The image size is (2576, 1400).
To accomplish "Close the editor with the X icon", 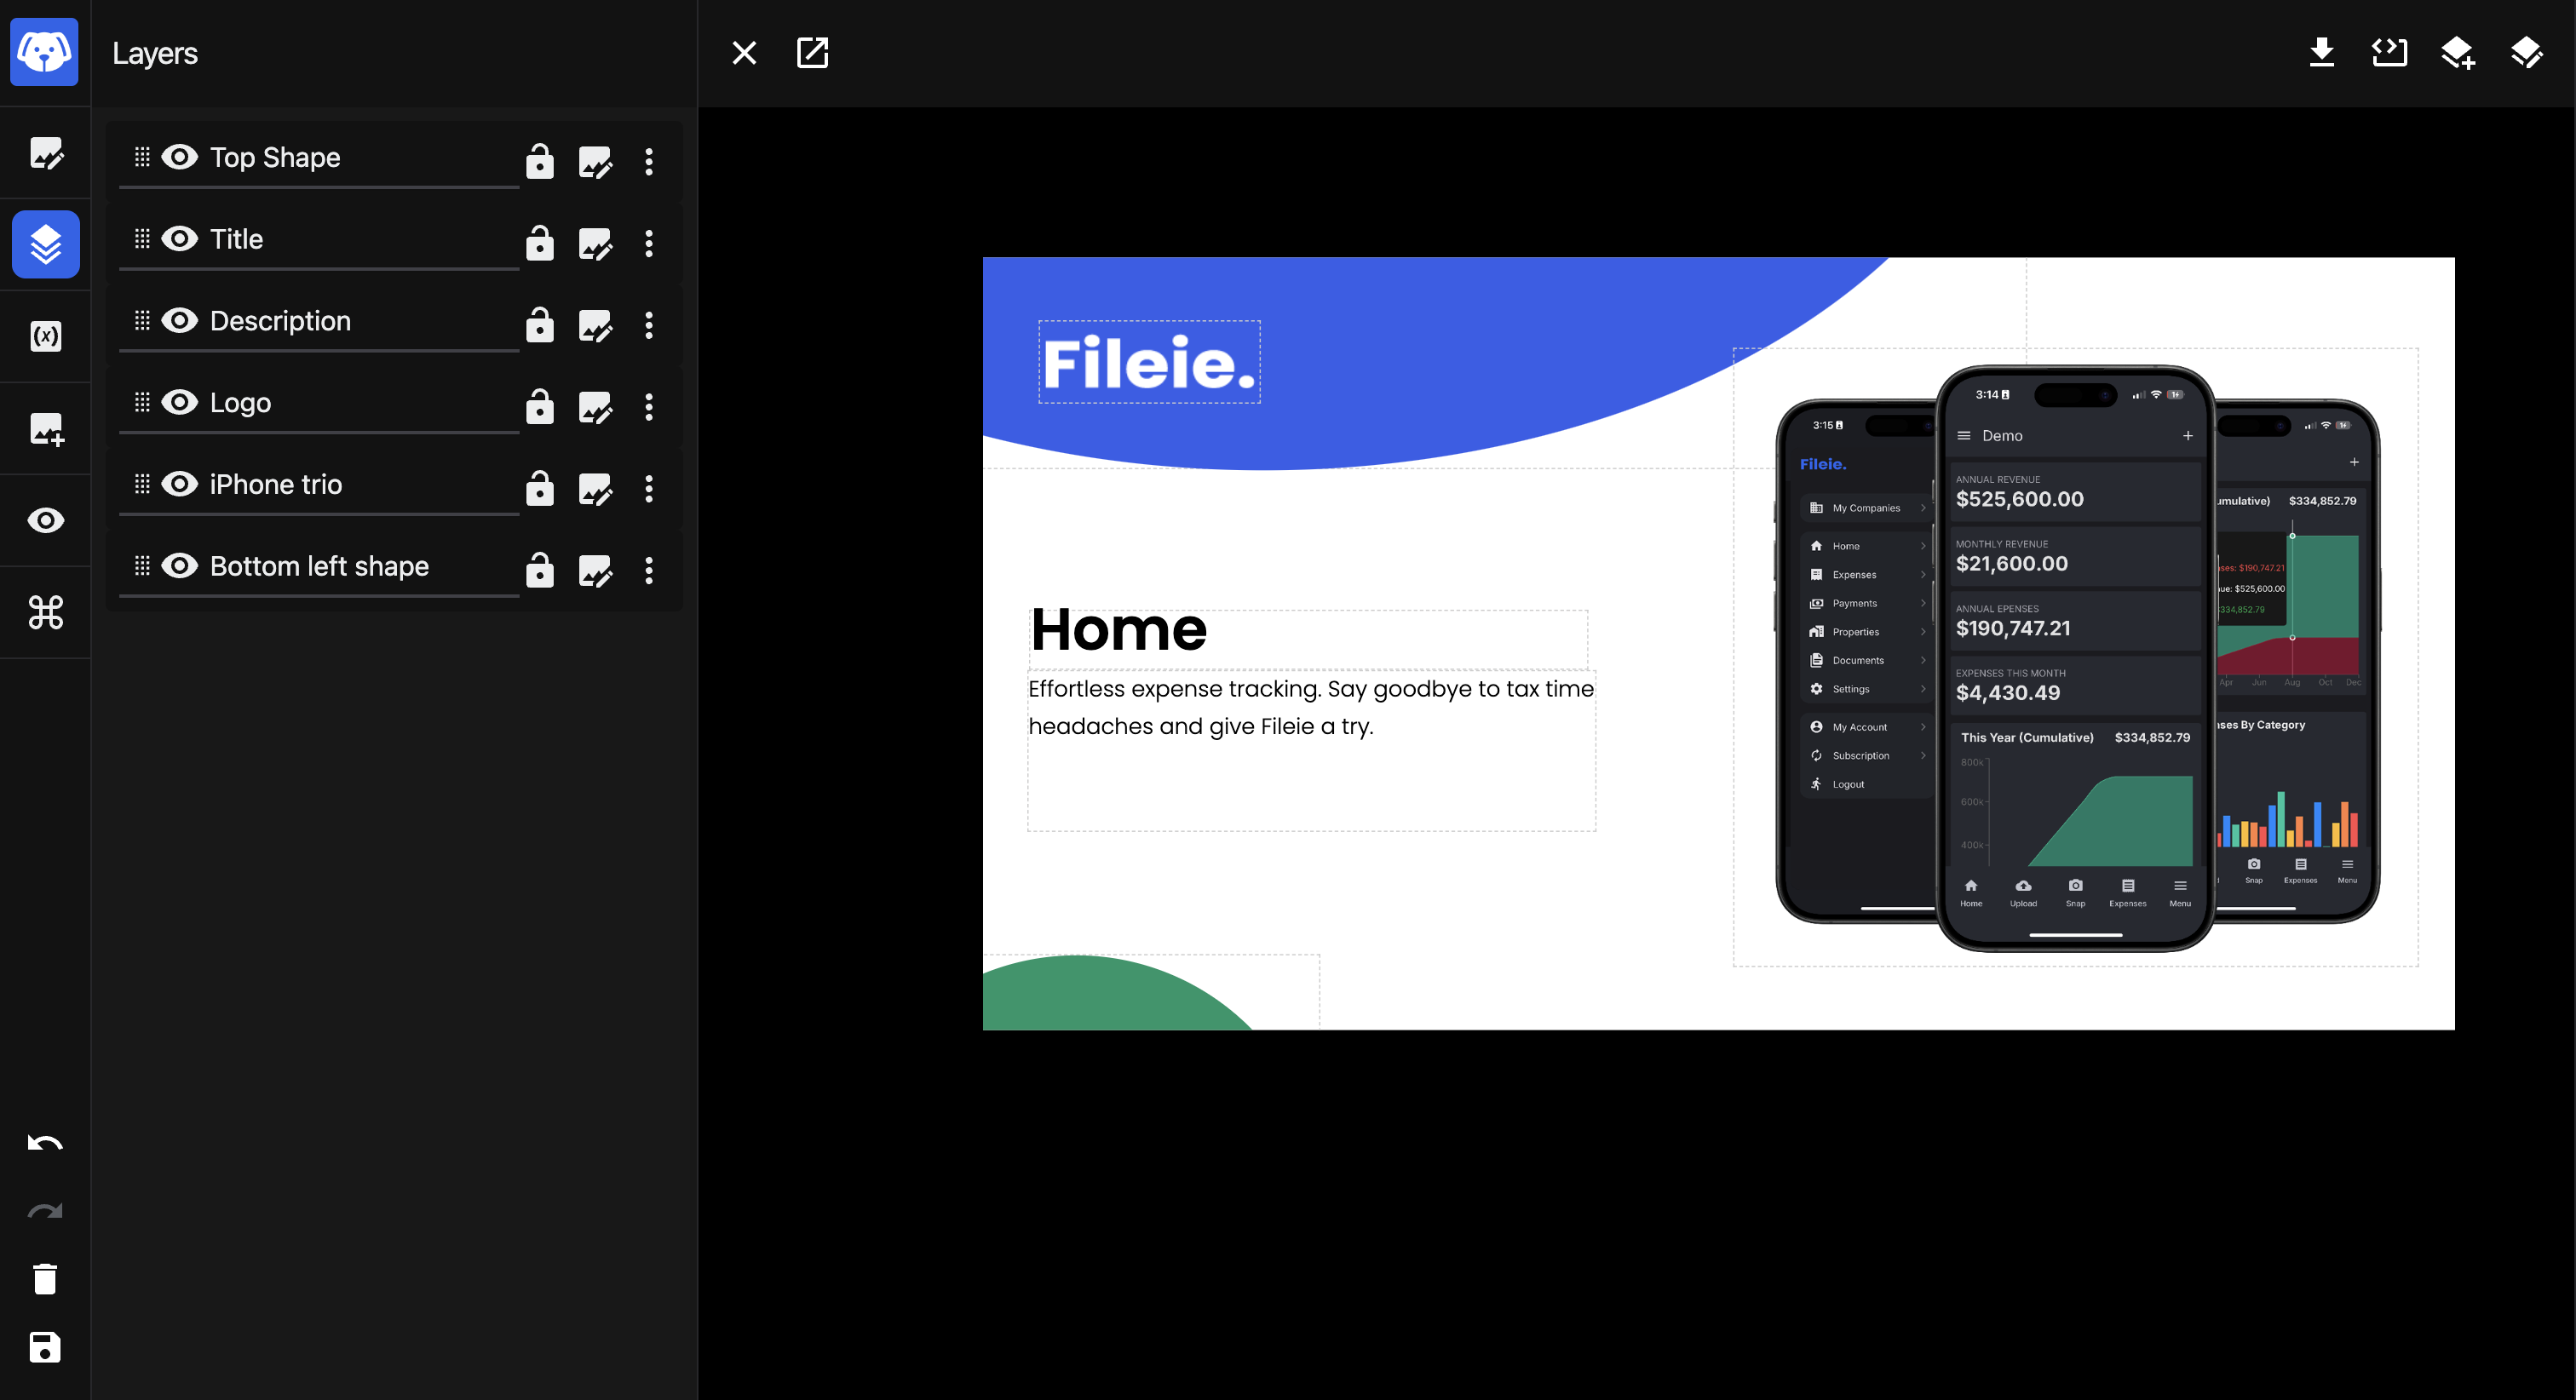I will 744,53.
